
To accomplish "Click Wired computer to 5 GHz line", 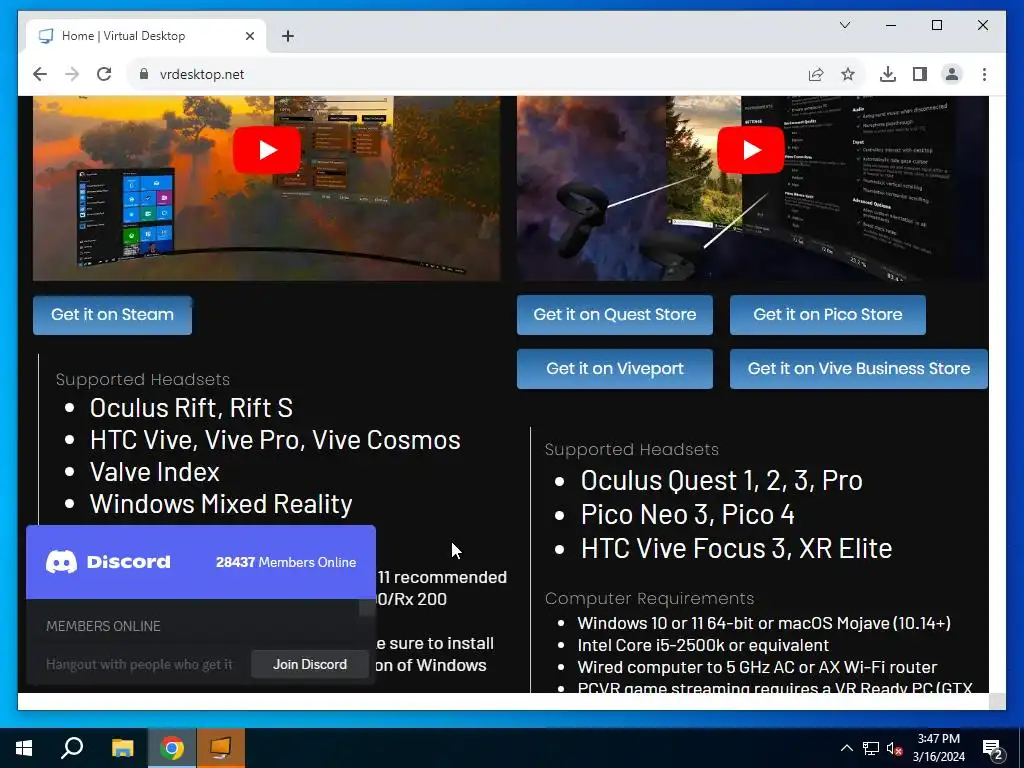I will point(758,667).
